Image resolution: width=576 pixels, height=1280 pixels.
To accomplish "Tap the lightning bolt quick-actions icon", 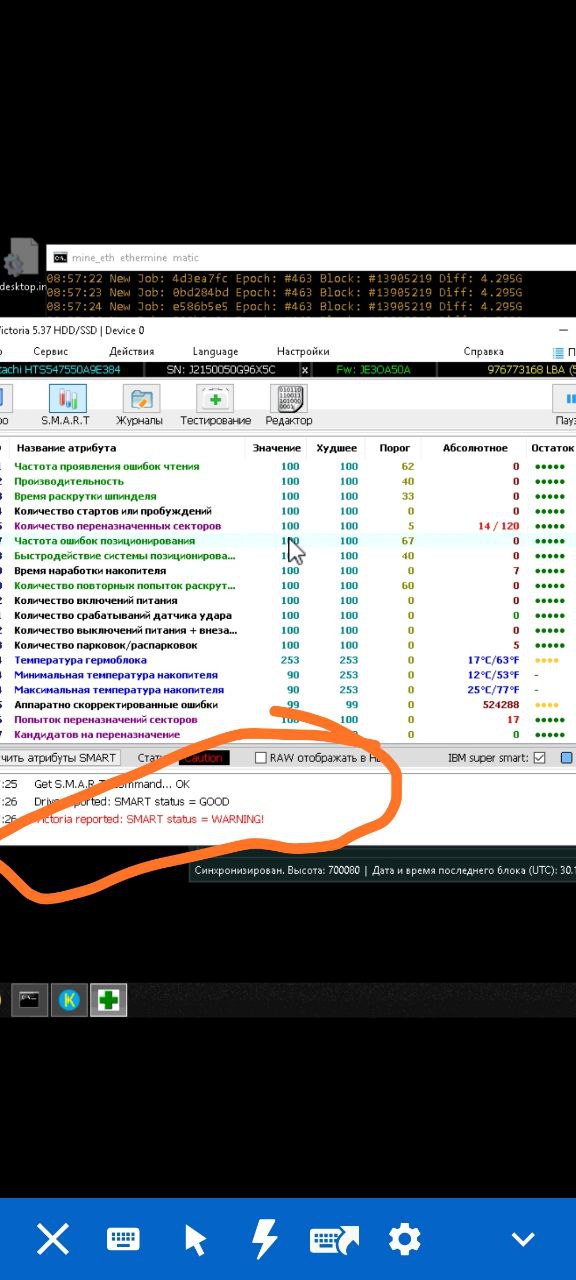I will 264,1240.
